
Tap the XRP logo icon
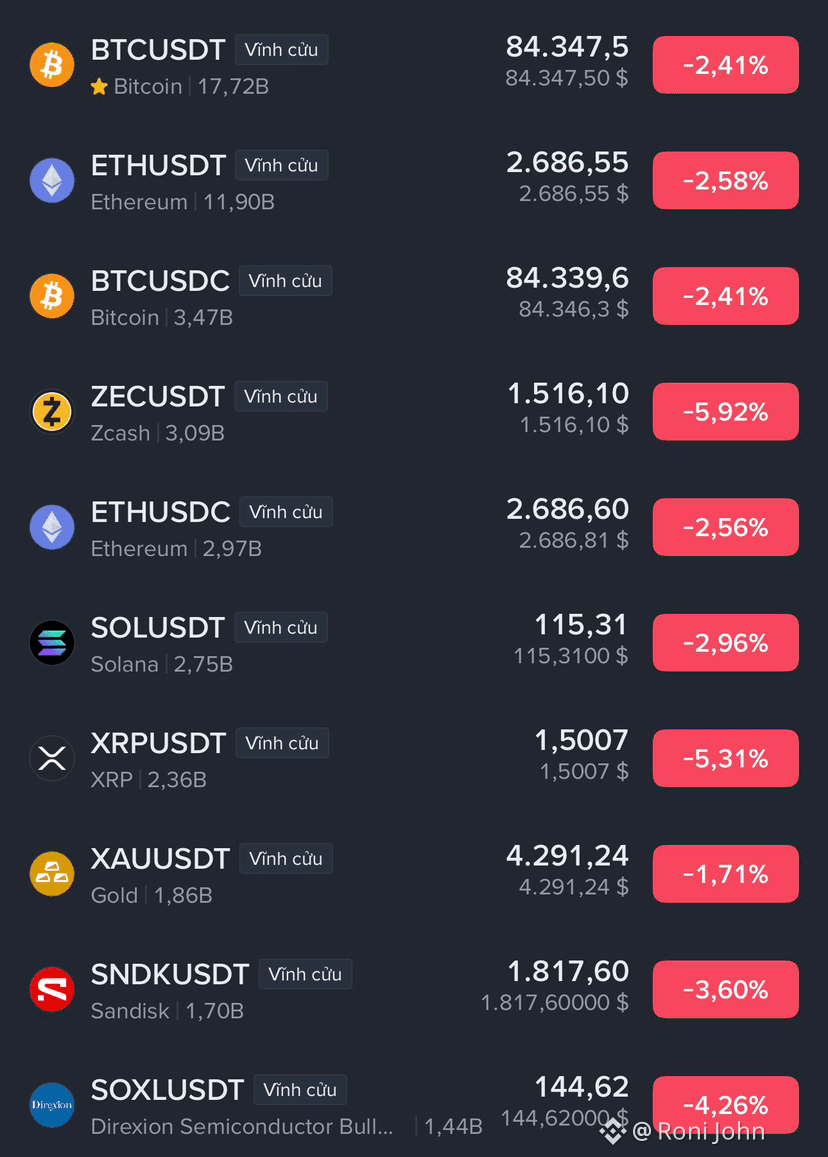pyautogui.click(x=52, y=759)
